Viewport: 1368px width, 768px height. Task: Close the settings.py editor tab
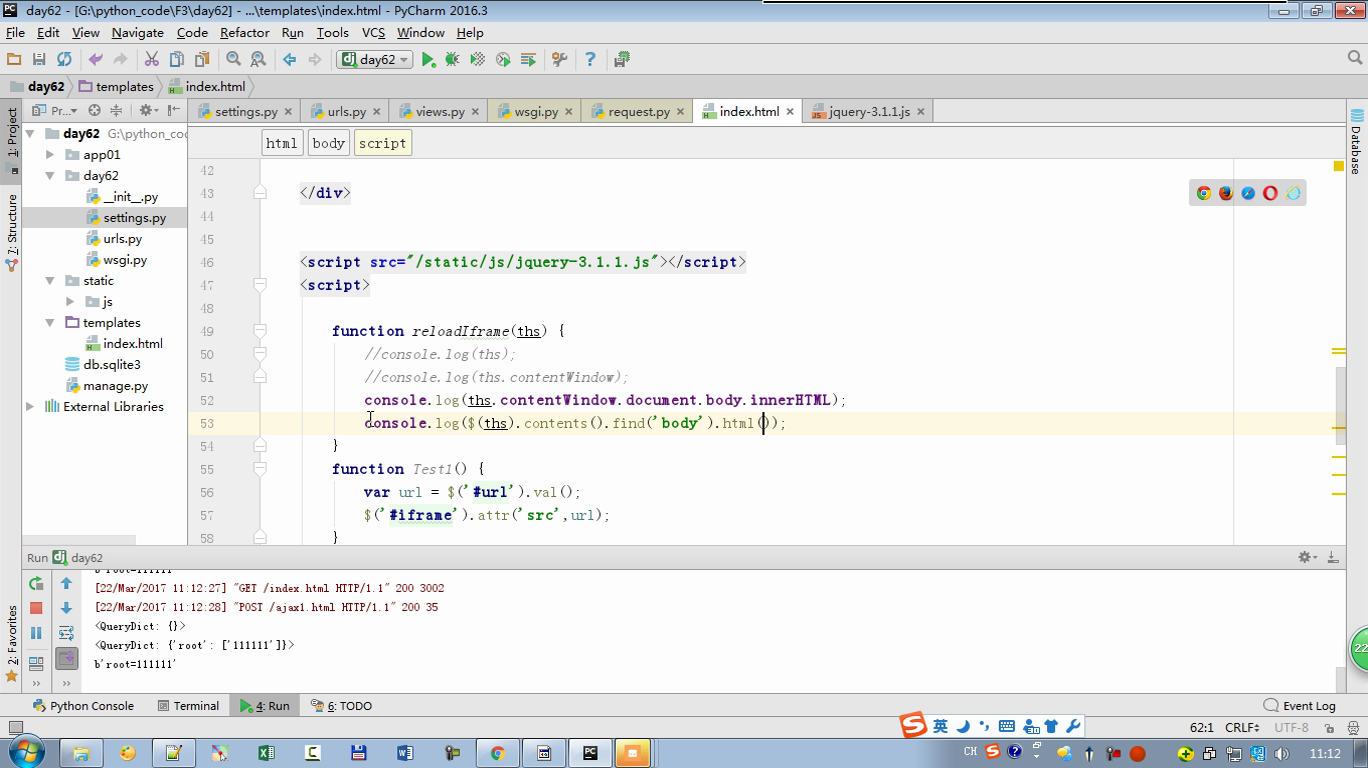288,112
